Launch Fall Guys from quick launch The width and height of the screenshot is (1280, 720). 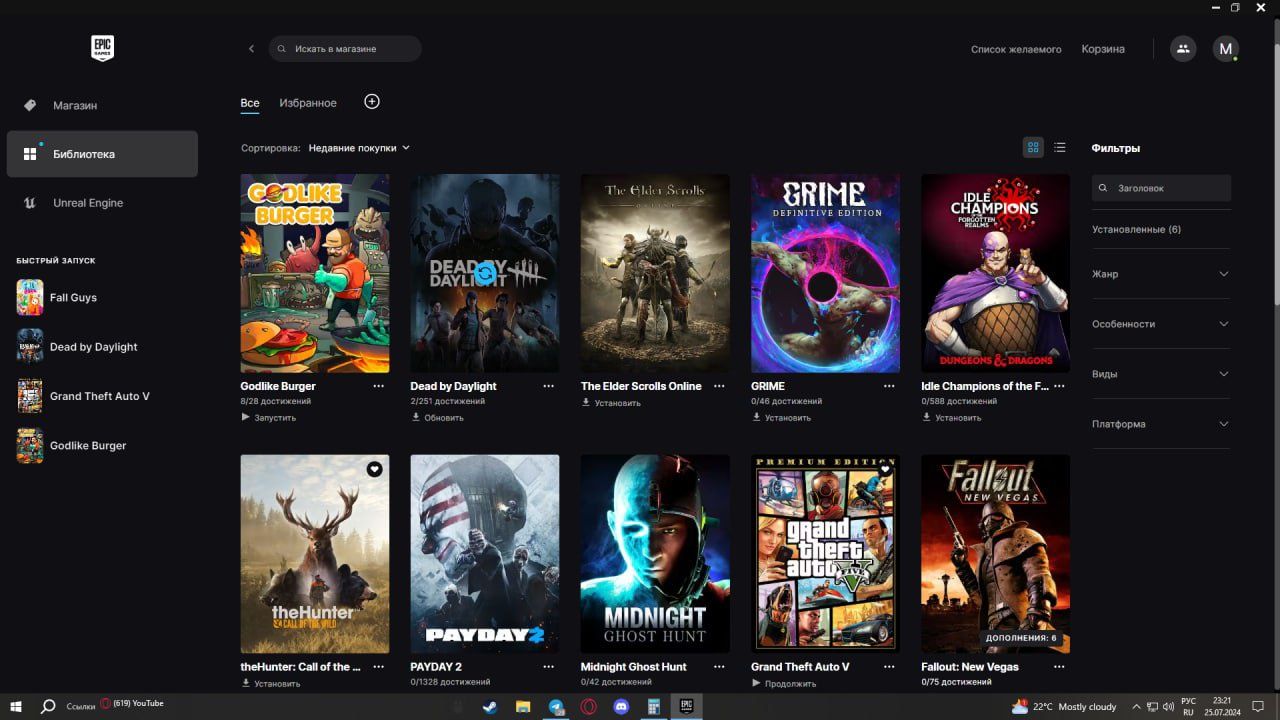[102, 297]
